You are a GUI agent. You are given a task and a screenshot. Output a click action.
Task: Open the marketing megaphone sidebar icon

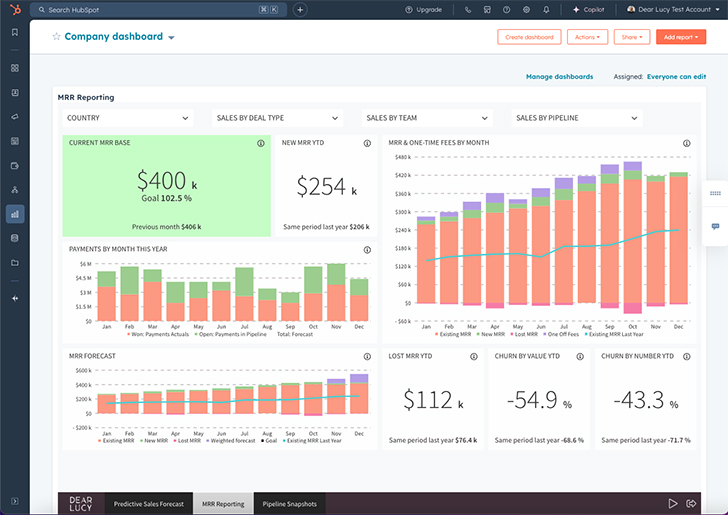(x=14, y=116)
